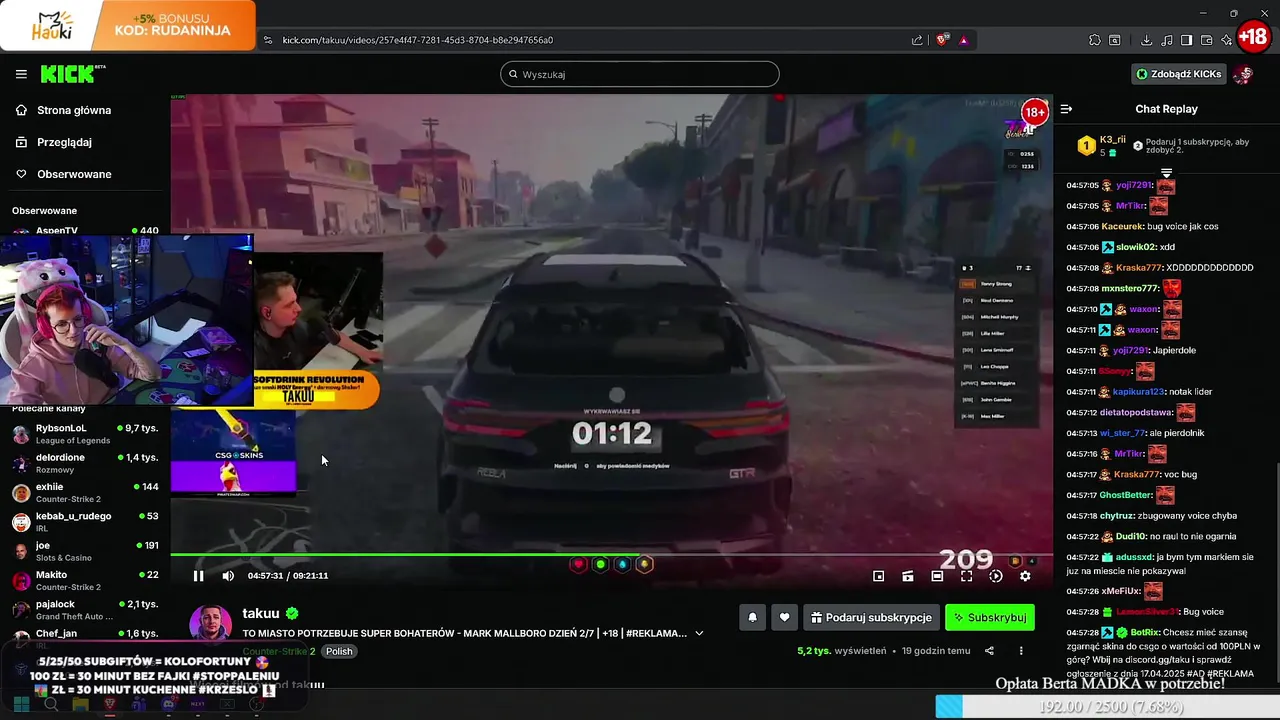This screenshot has height=720, width=1280.
Task: Share the video via share icon
Action: click(989, 651)
